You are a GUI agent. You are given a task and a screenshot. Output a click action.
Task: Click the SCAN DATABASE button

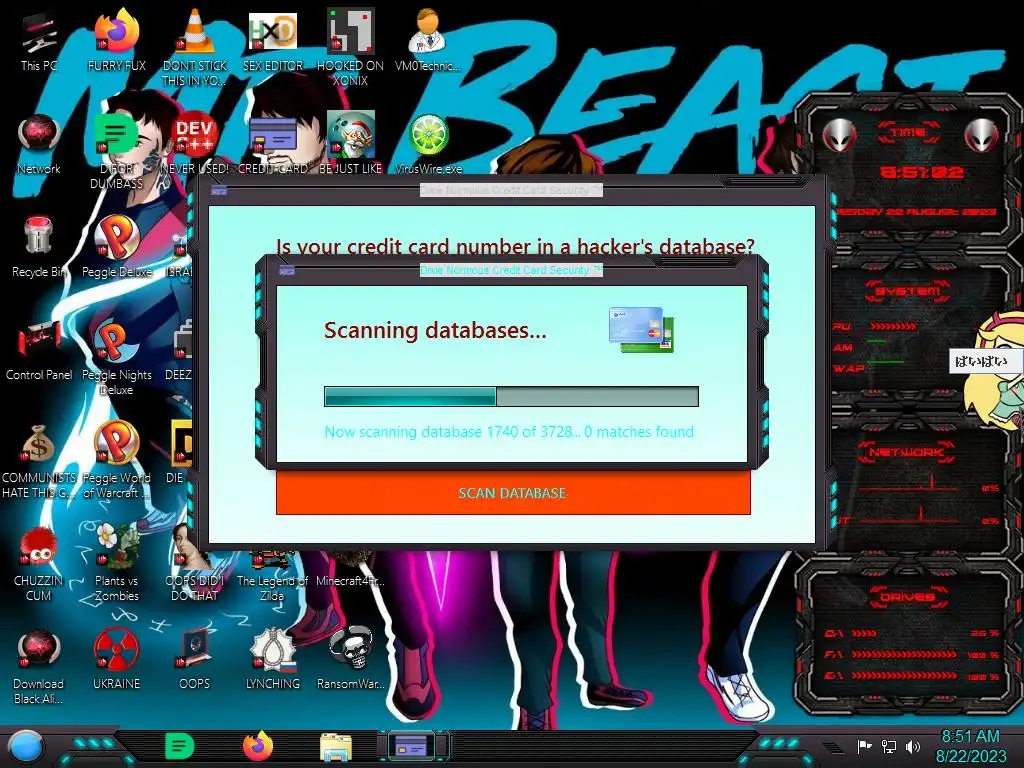pyautogui.click(x=513, y=493)
